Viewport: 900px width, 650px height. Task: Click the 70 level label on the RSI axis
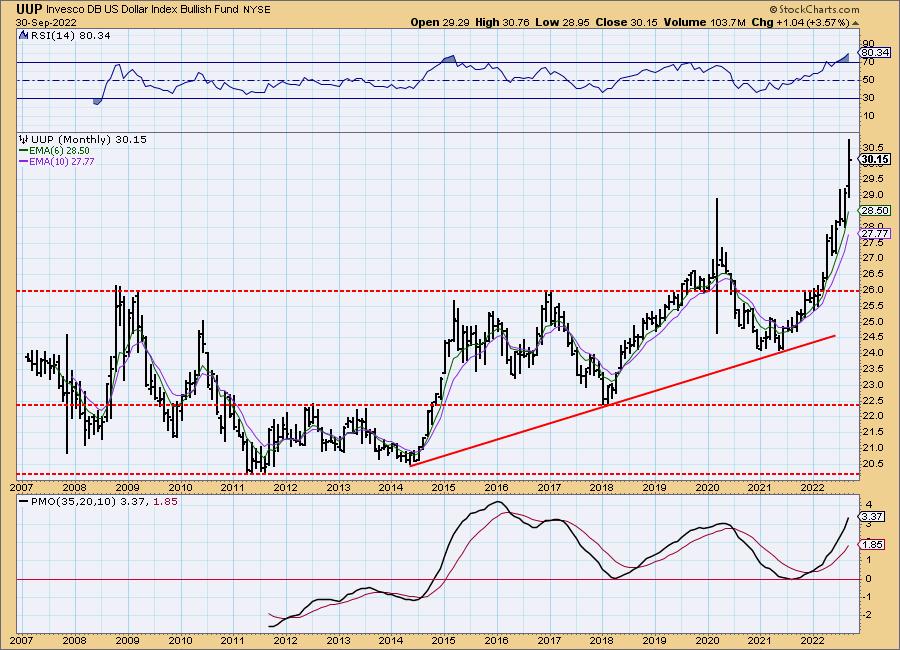pyautogui.click(x=869, y=61)
